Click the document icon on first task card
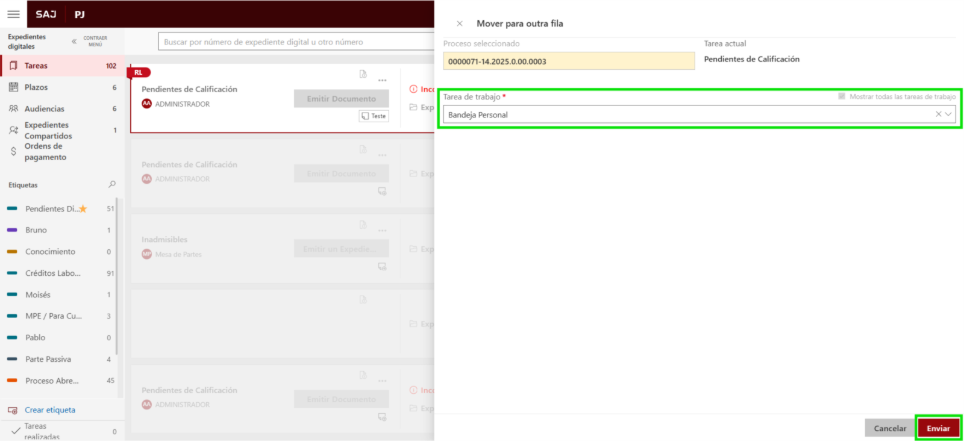 tap(363, 74)
